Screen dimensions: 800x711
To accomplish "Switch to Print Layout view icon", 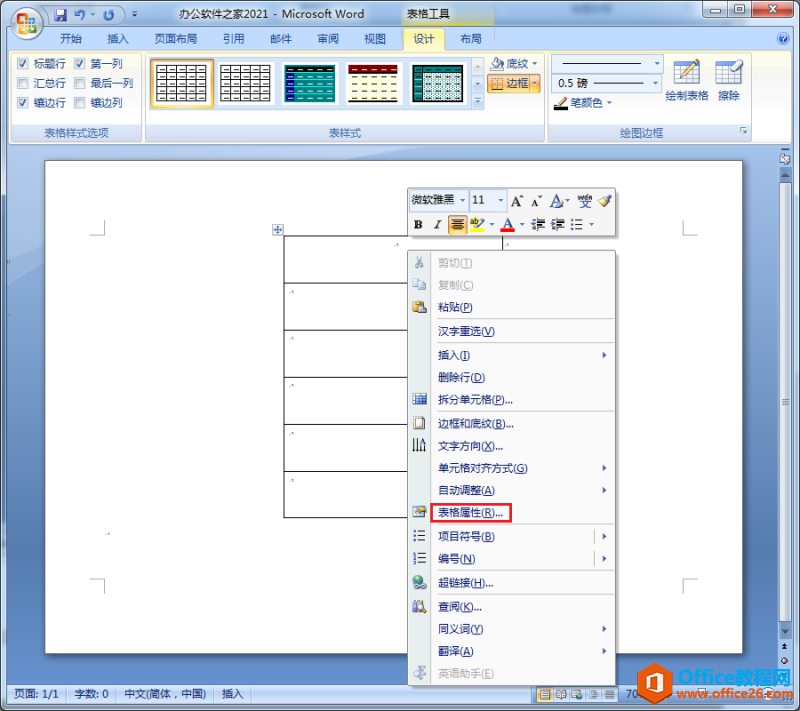I will point(545,694).
